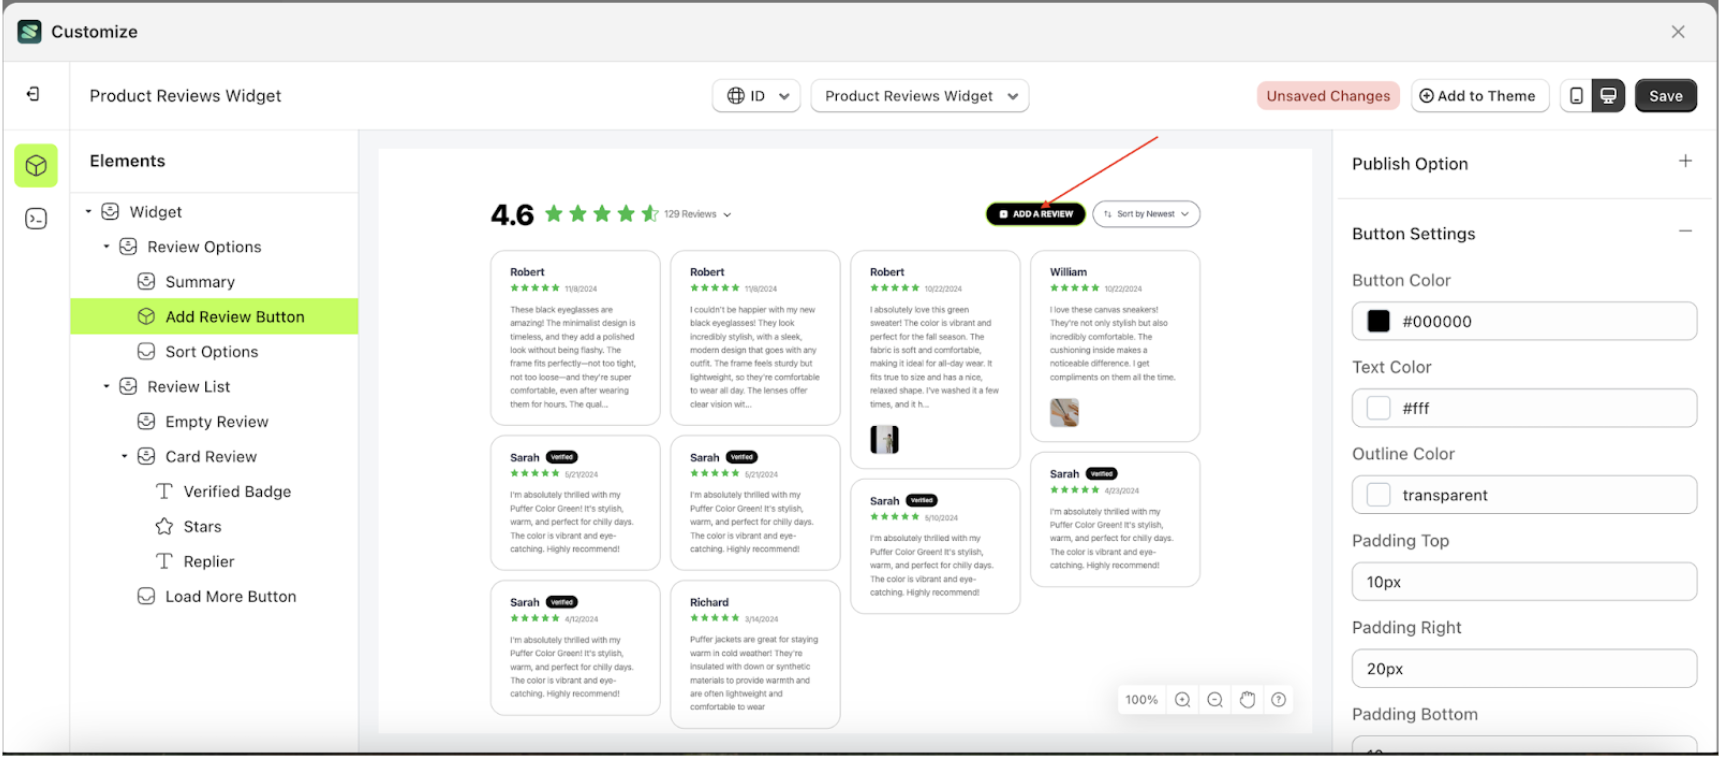Select Summary in the elements tree
The width and height of the screenshot is (1726, 762).
tap(200, 282)
